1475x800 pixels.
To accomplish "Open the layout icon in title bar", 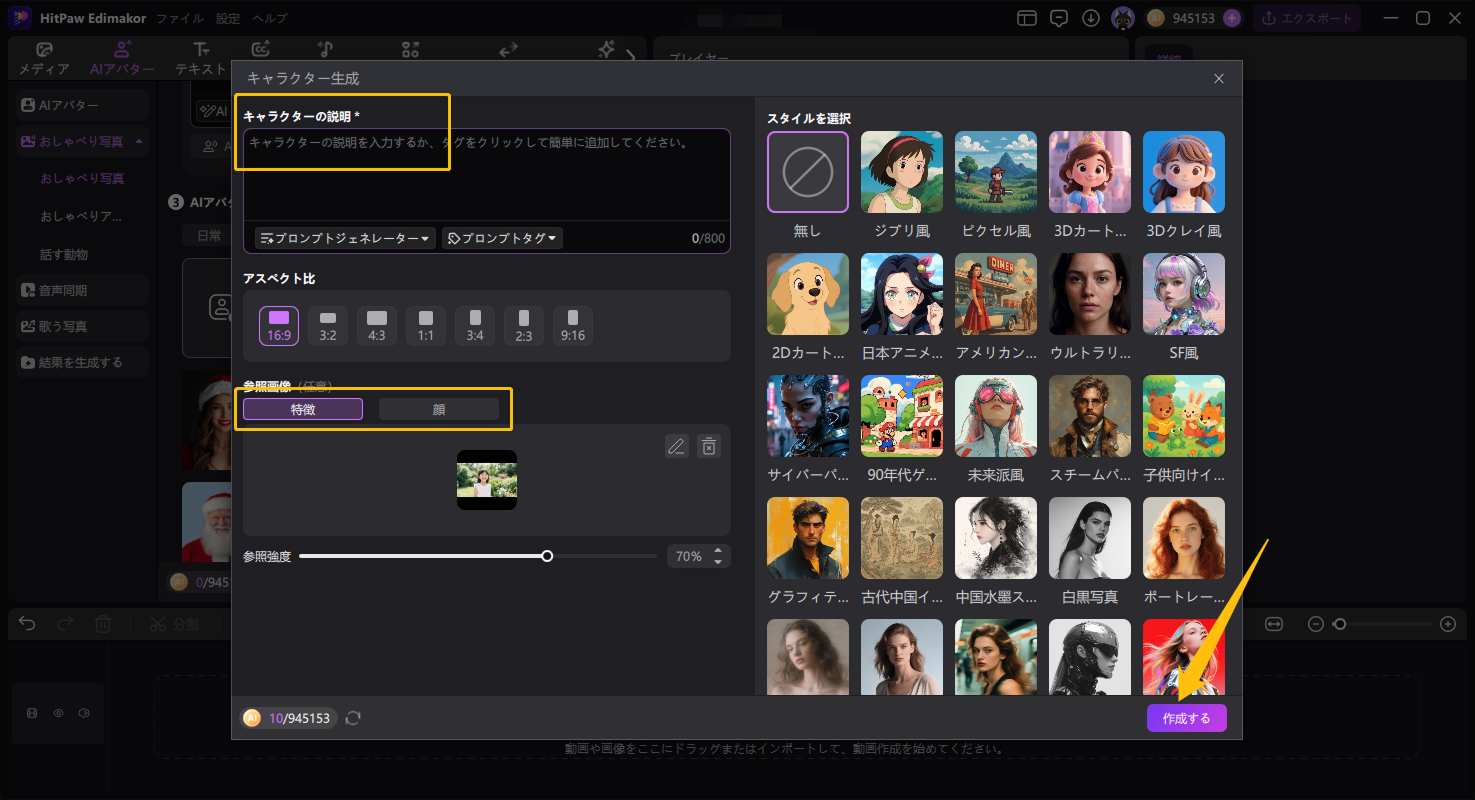I will coord(1027,18).
